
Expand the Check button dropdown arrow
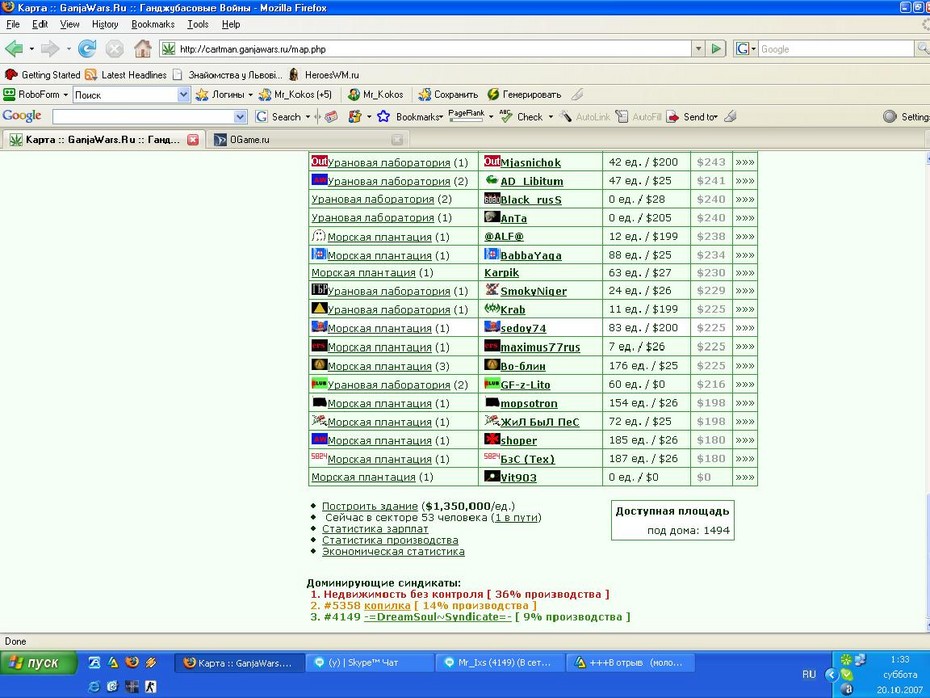click(550, 117)
